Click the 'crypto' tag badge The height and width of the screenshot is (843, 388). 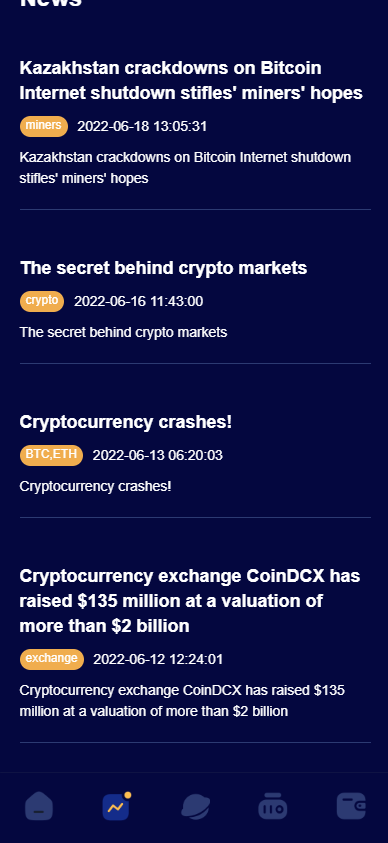point(42,301)
